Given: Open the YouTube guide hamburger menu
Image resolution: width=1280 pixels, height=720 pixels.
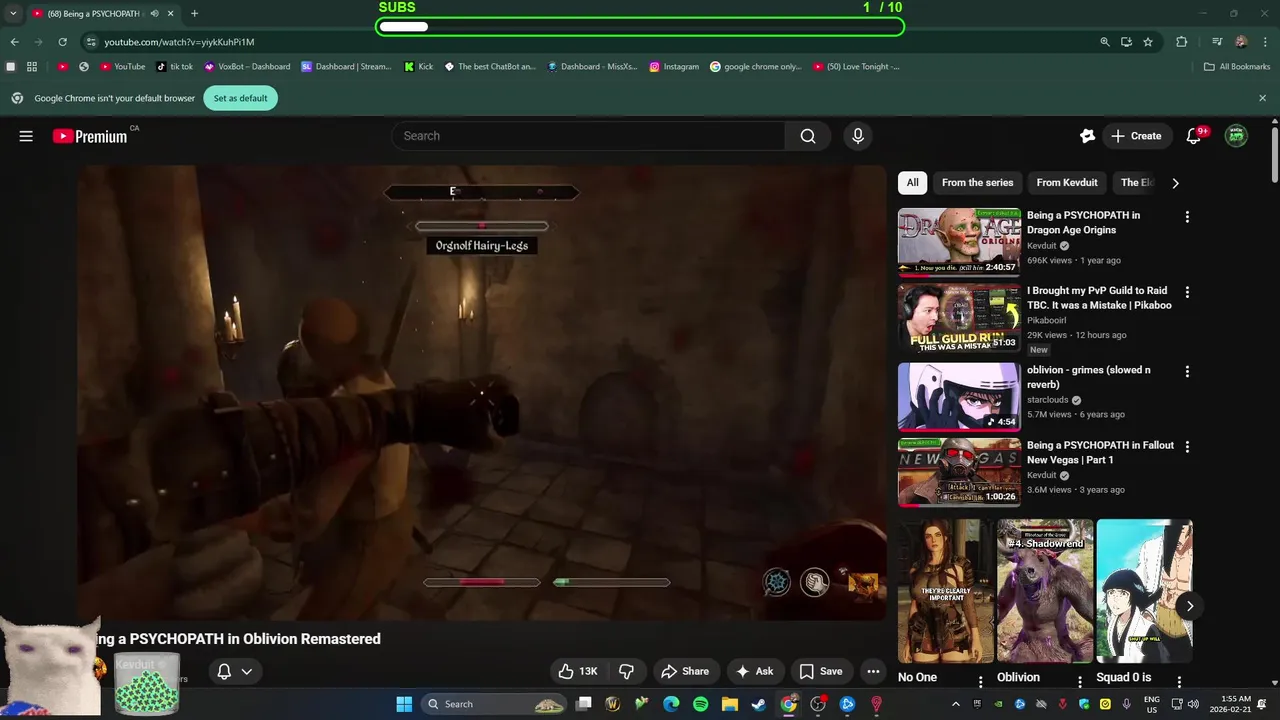Looking at the screenshot, I should coord(26,136).
